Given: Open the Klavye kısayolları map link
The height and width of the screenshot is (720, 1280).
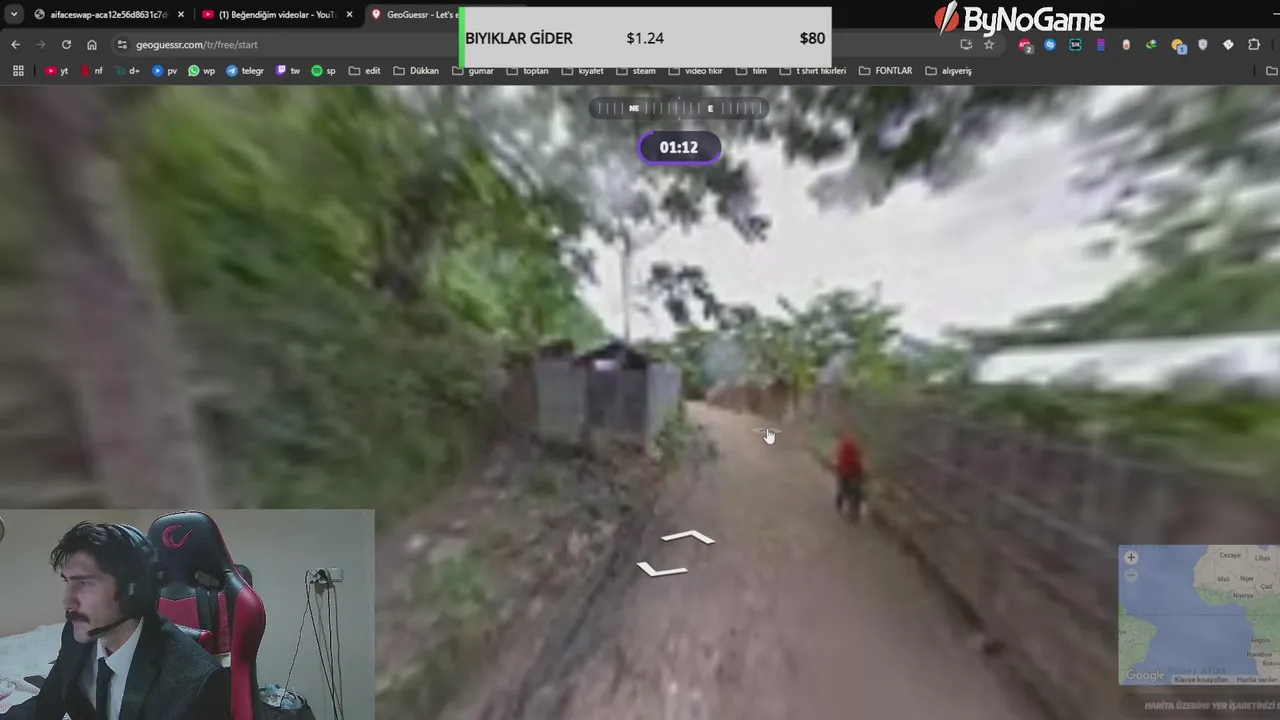Looking at the screenshot, I should 1201,680.
